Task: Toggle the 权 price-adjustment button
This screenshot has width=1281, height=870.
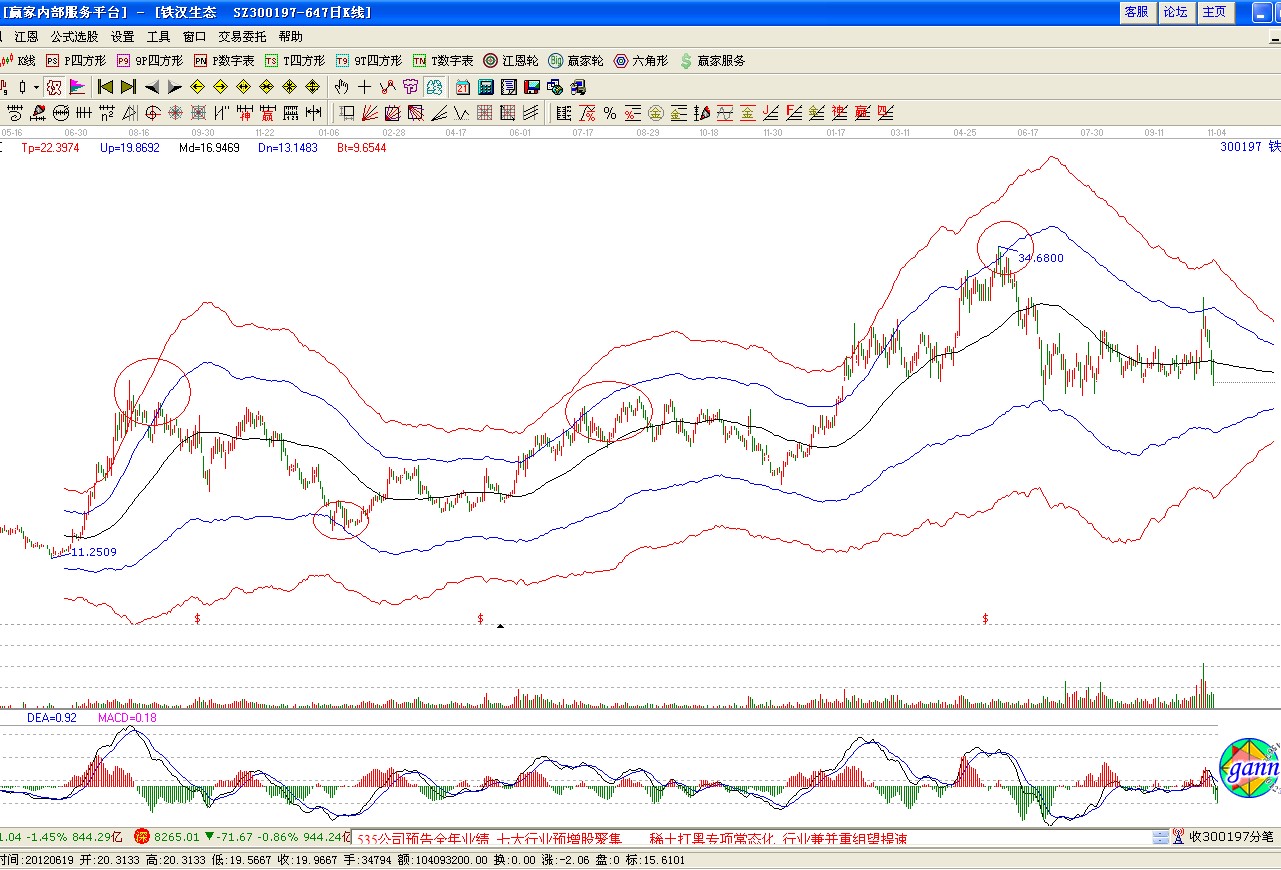Action: [54, 87]
